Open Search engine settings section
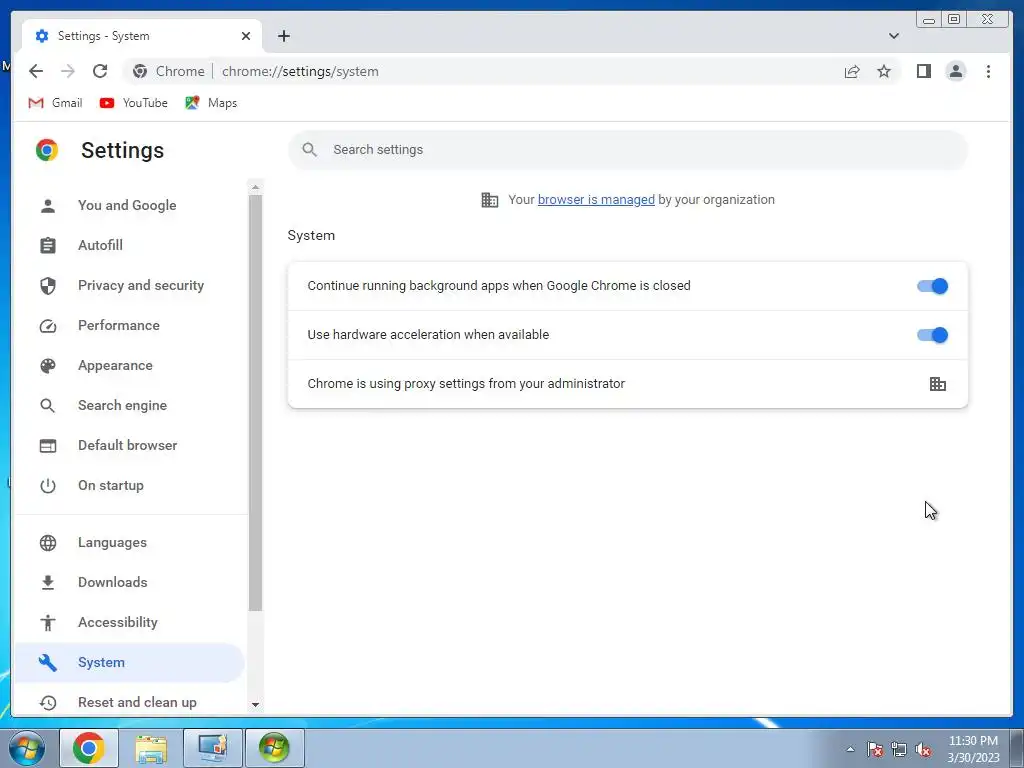This screenshot has height=768, width=1024. (x=129, y=406)
